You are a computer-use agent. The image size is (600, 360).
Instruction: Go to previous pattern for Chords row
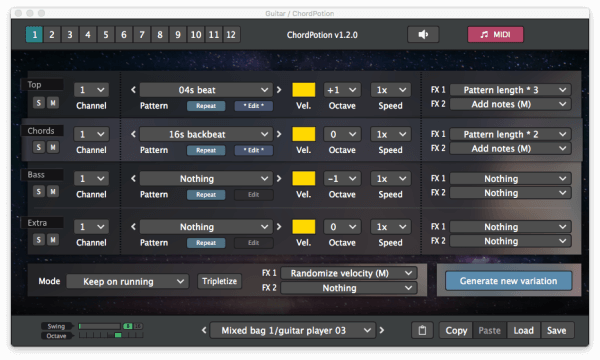pos(133,134)
